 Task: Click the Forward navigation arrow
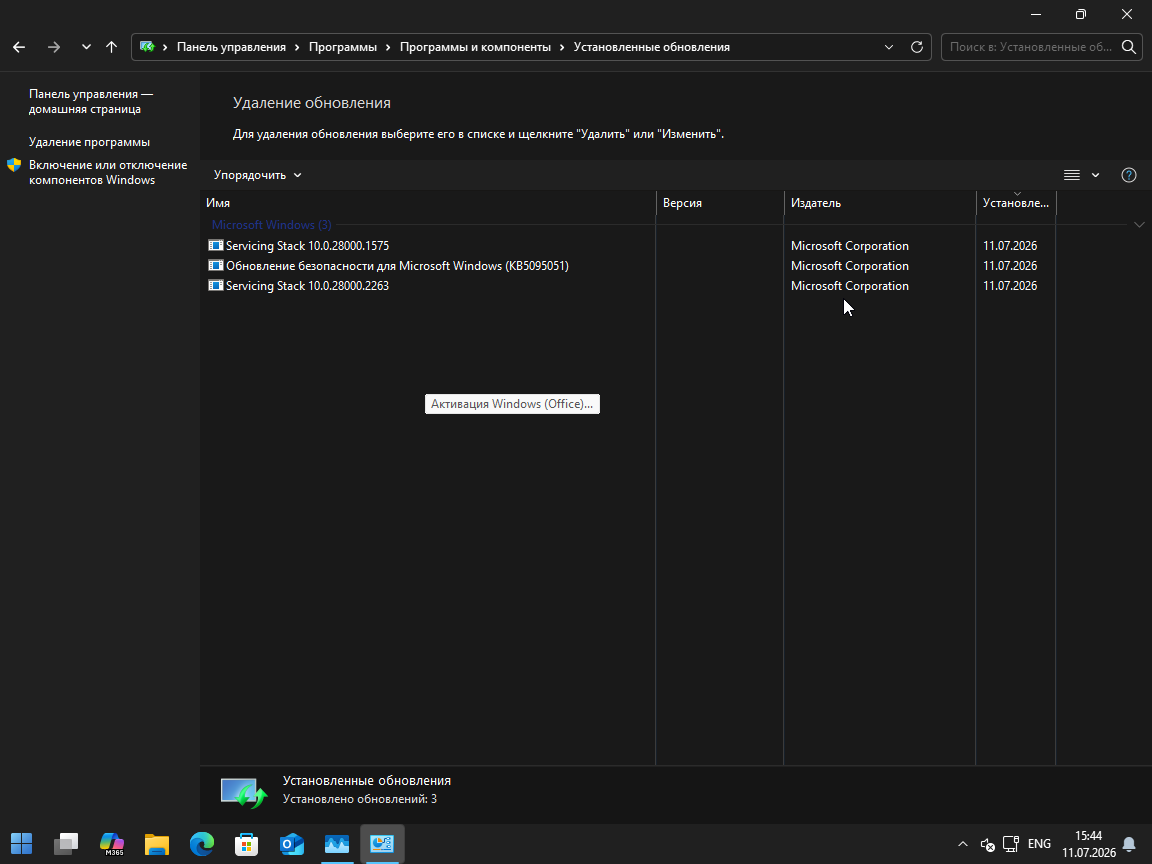(x=54, y=47)
